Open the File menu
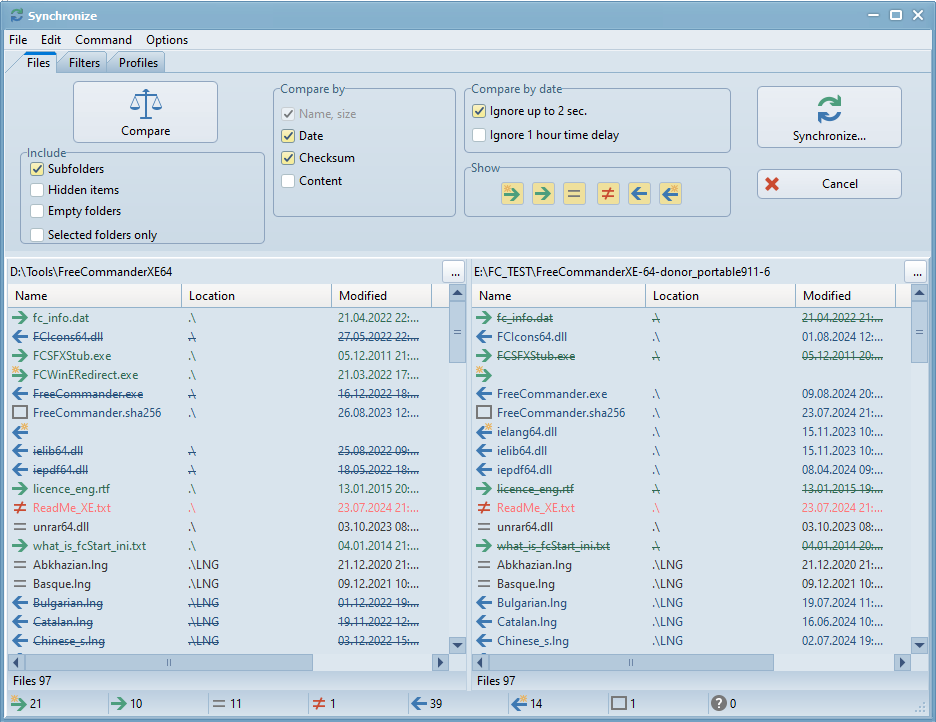Screen dimensions: 936x722 (x=18, y=40)
